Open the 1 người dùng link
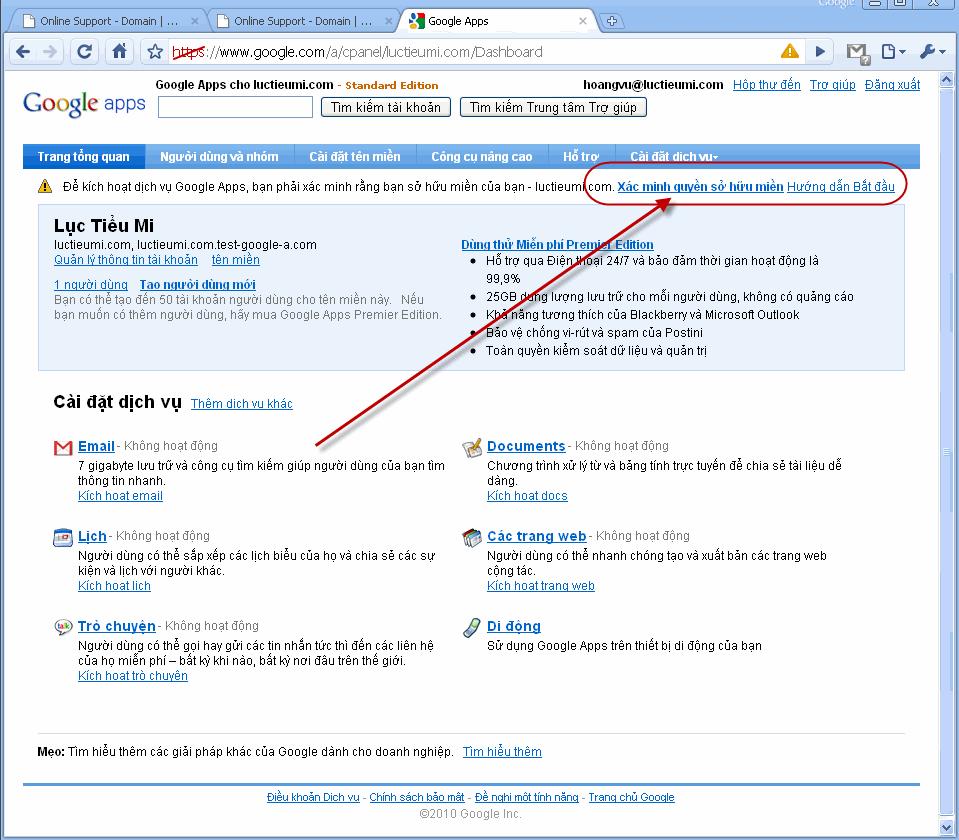 point(91,285)
